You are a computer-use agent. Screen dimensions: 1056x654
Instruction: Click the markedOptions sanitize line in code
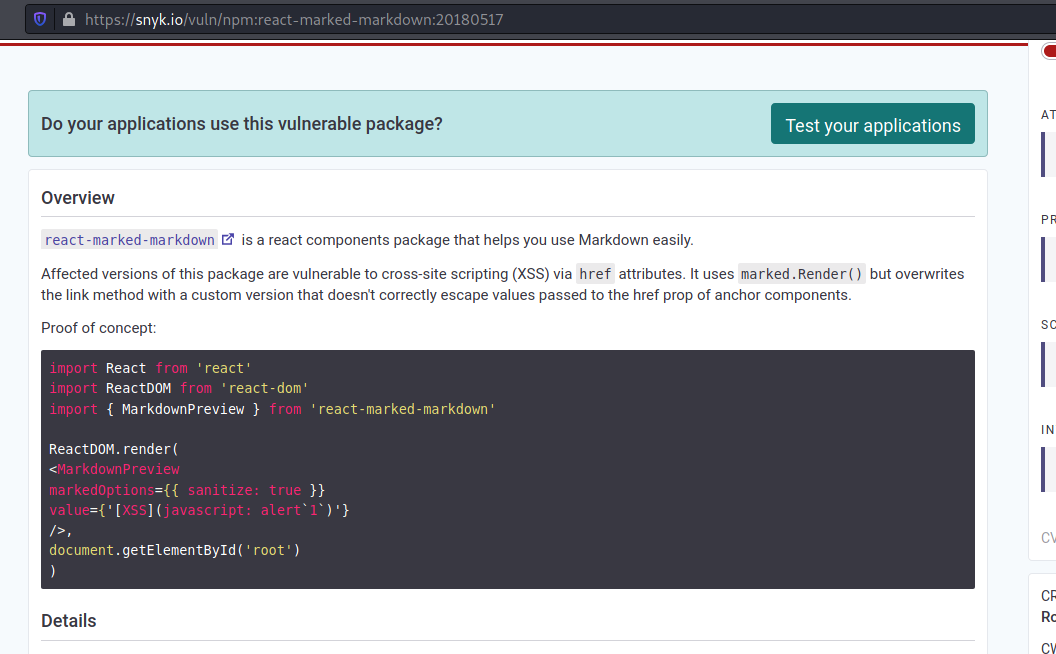pos(187,490)
